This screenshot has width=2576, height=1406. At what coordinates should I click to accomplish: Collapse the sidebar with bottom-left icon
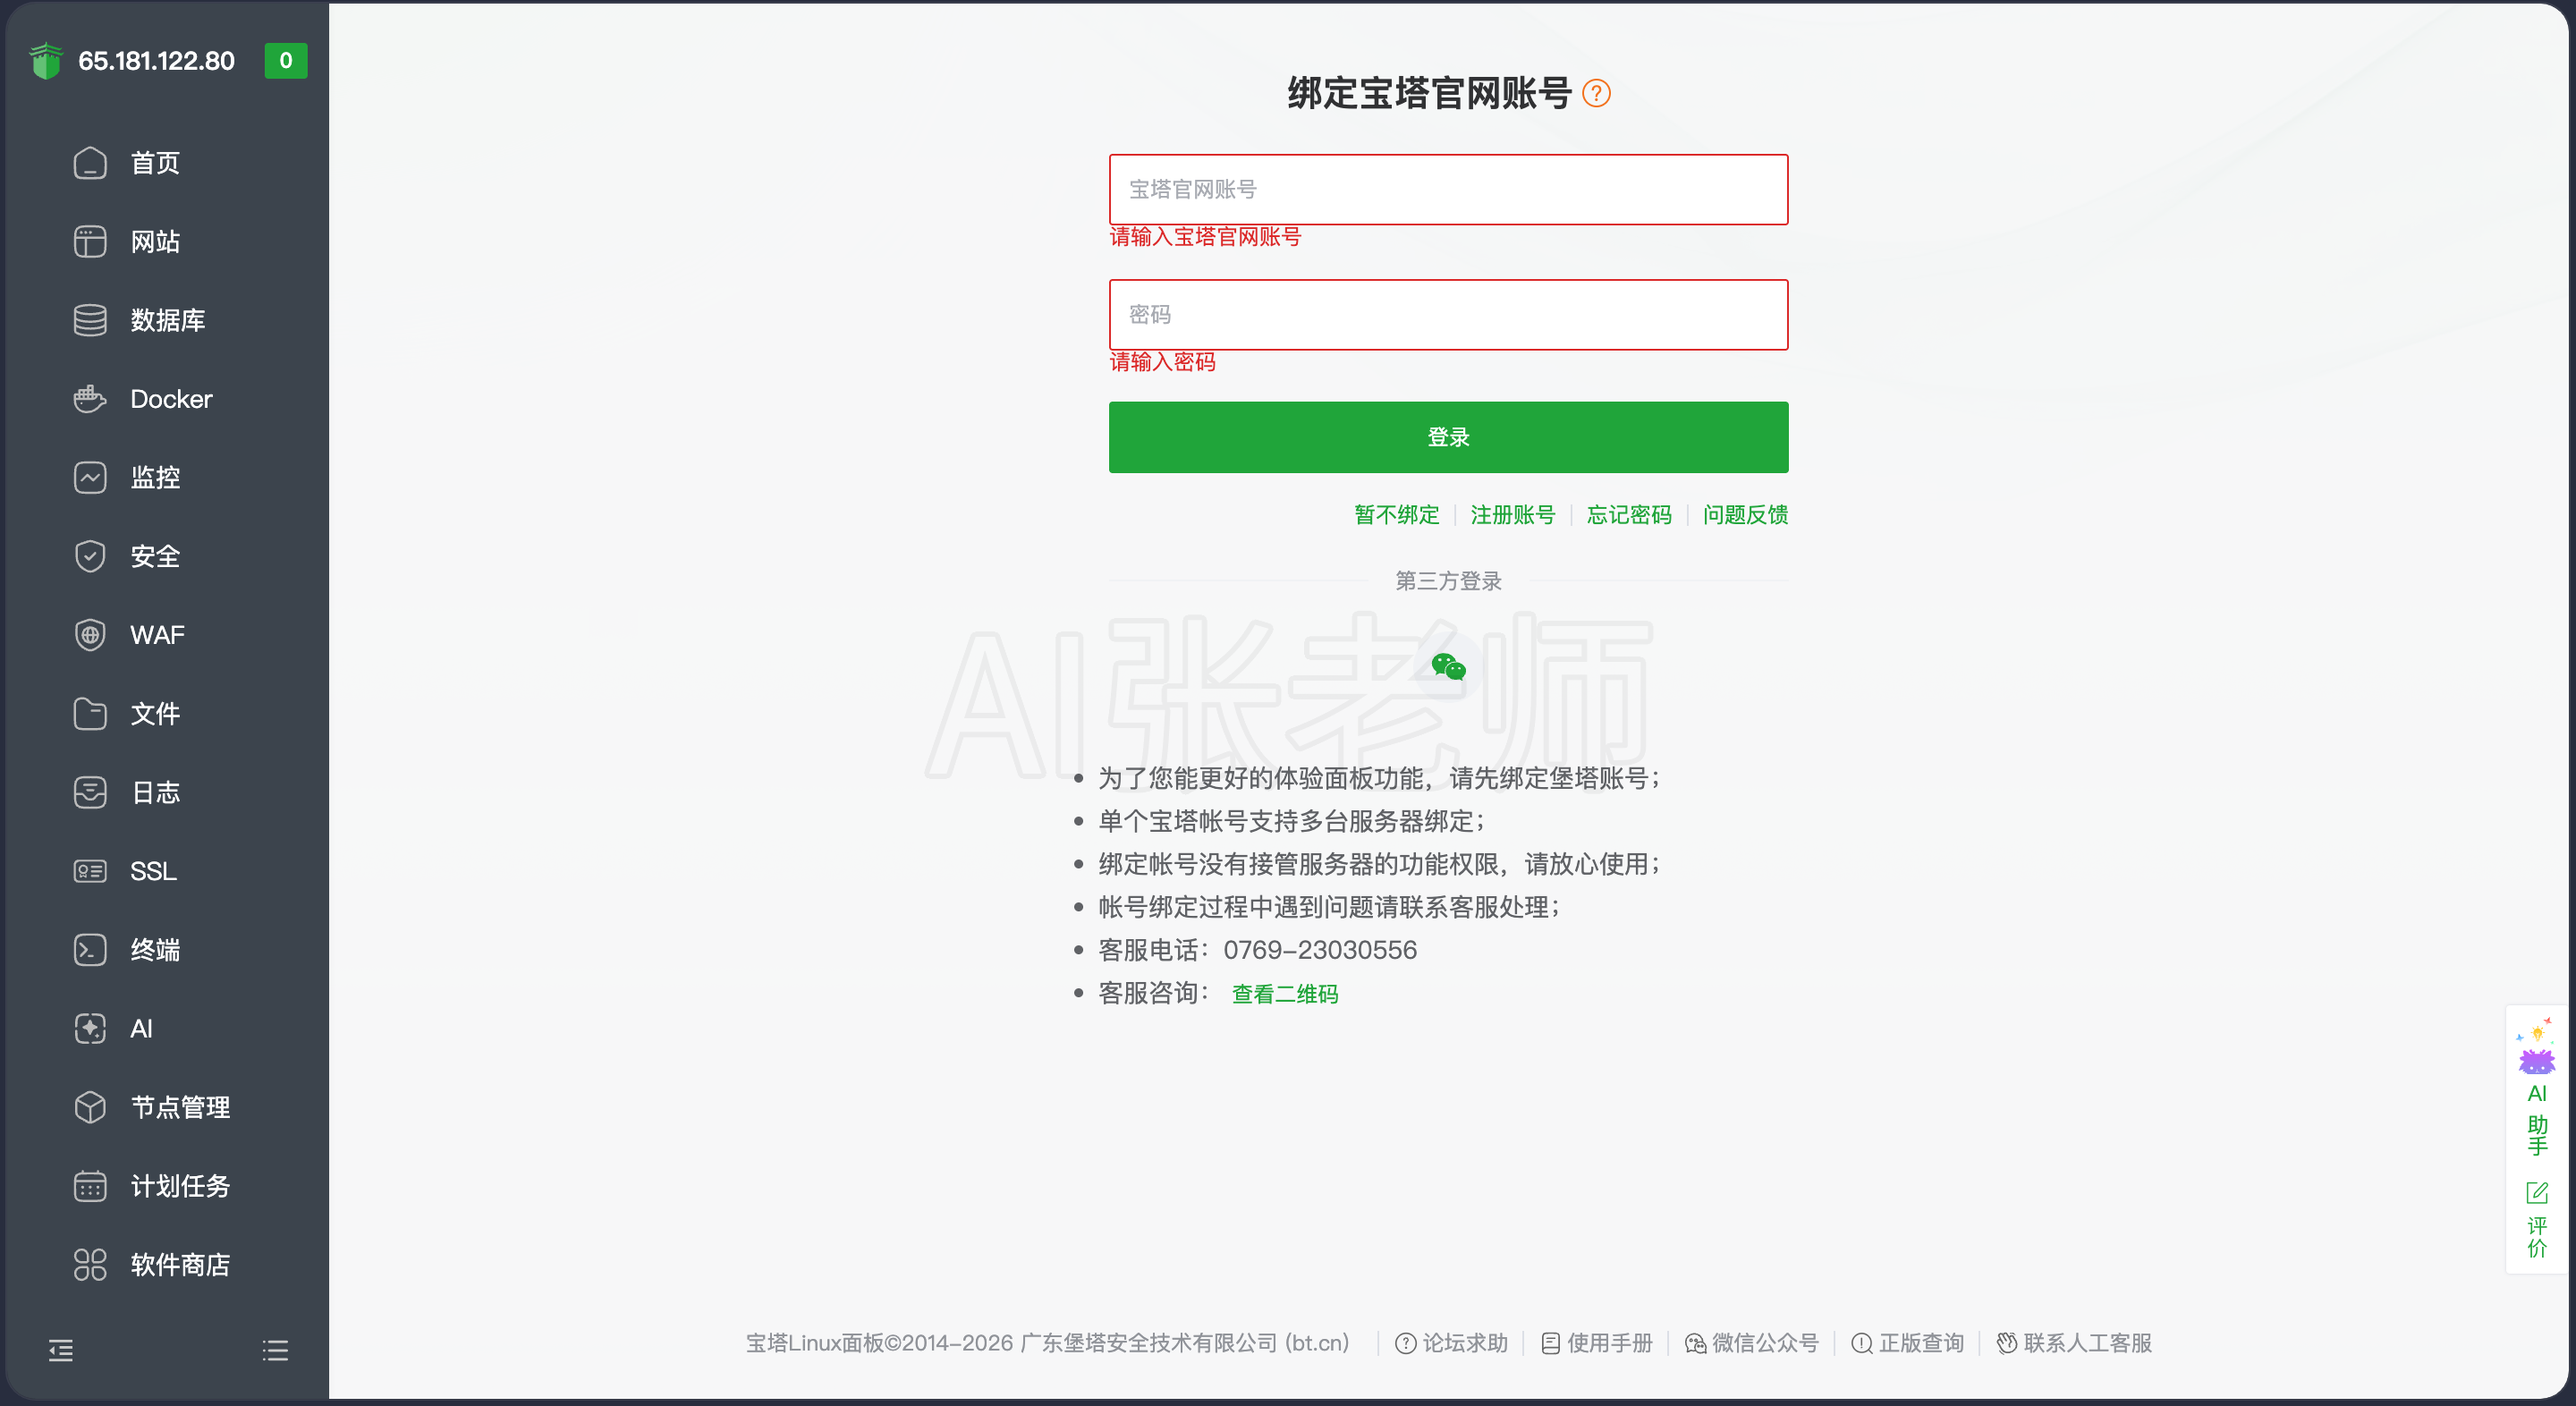point(61,1350)
